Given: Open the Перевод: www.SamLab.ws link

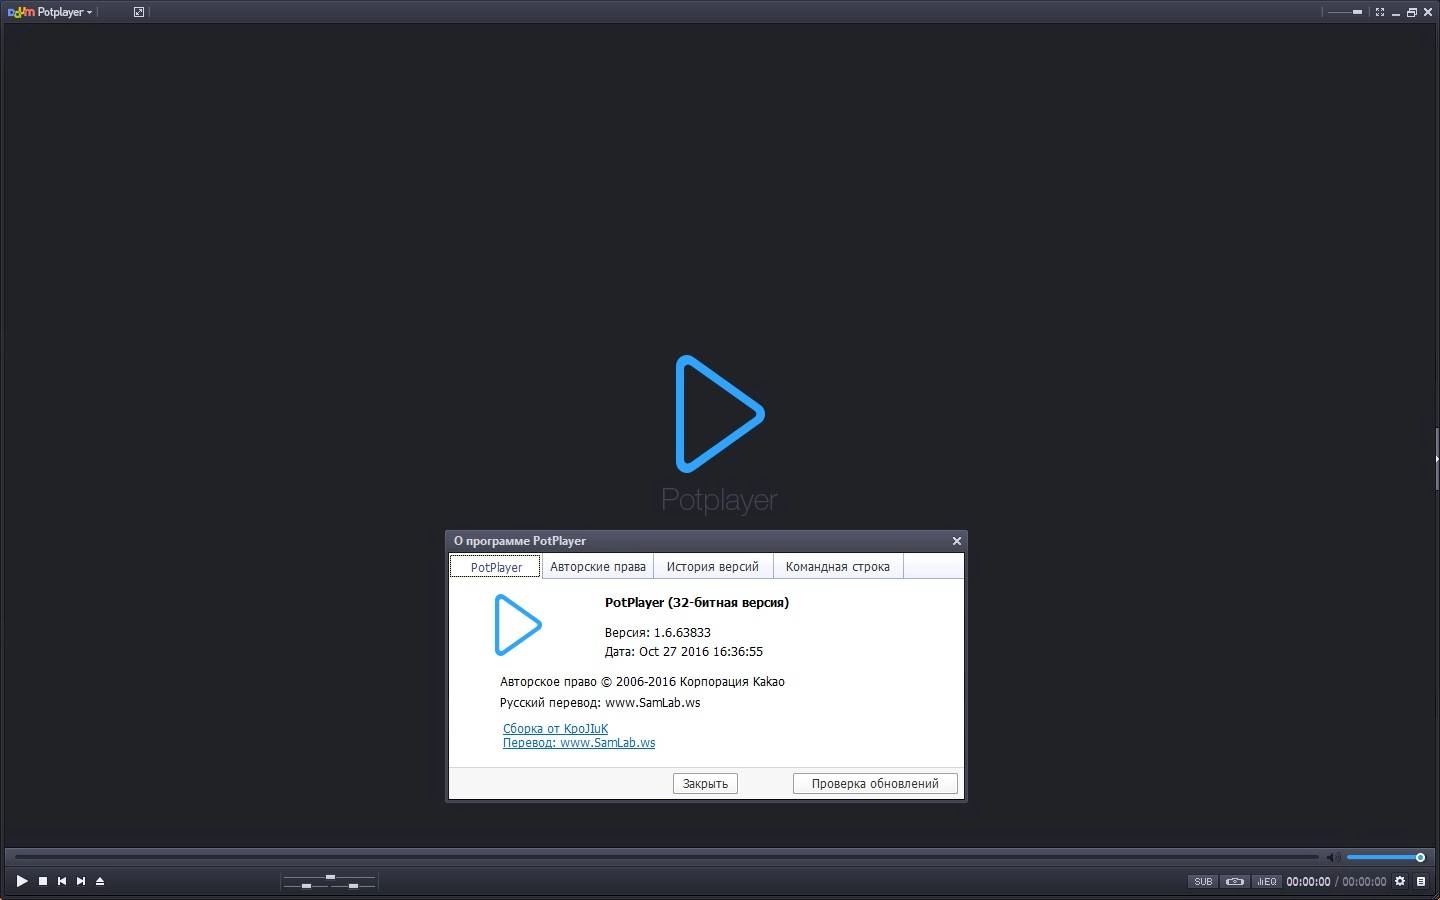Looking at the screenshot, I should [x=579, y=743].
